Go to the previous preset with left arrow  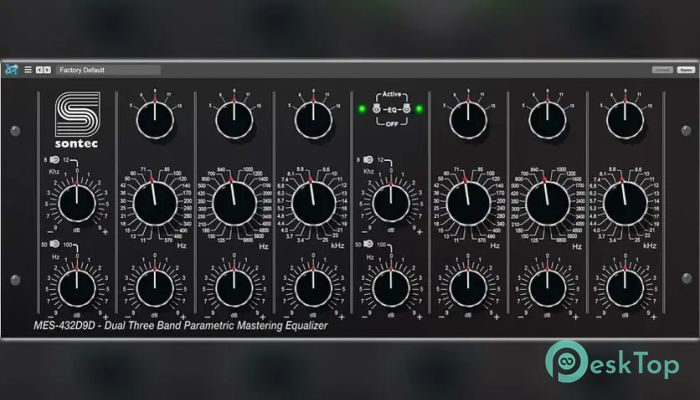[x=38, y=70]
